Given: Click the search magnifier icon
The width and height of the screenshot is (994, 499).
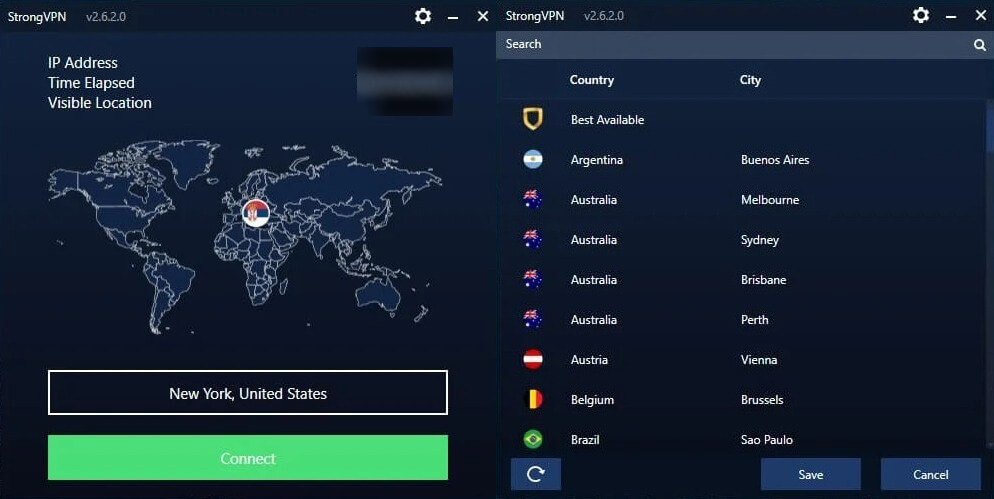Looking at the screenshot, I should (x=979, y=45).
